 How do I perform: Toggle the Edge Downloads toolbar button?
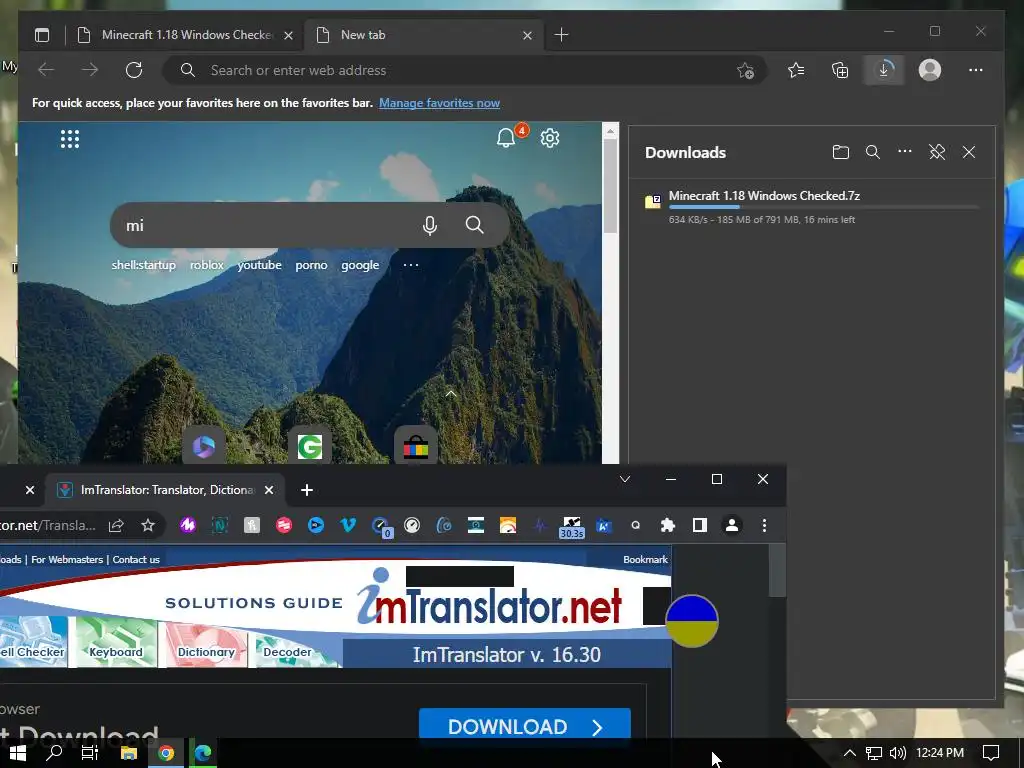point(884,70)
